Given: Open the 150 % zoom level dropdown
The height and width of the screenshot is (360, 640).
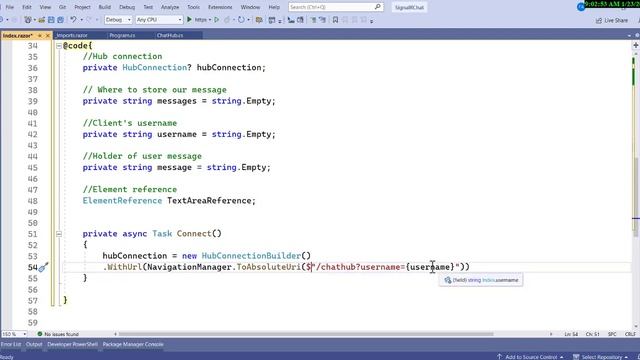Looking at the screenshot, I should coord(13,334).
